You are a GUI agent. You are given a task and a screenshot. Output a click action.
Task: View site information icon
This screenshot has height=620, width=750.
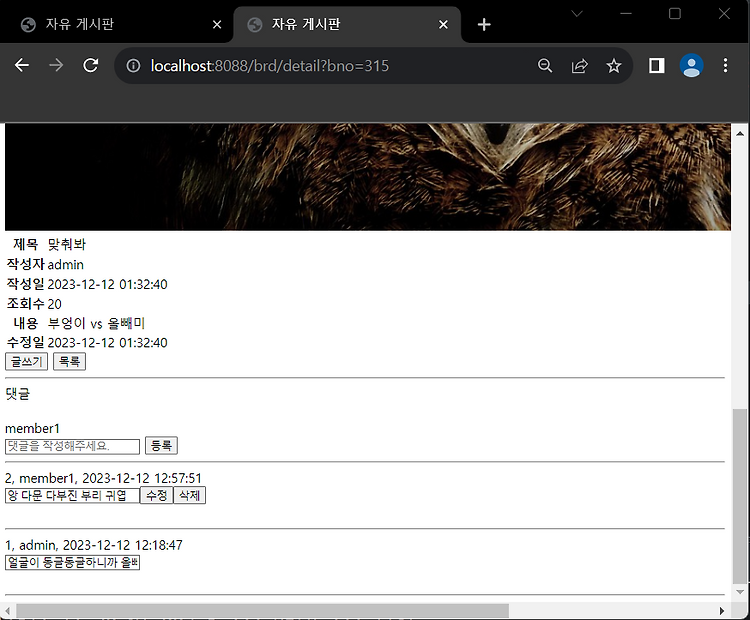tap(133, 66)
